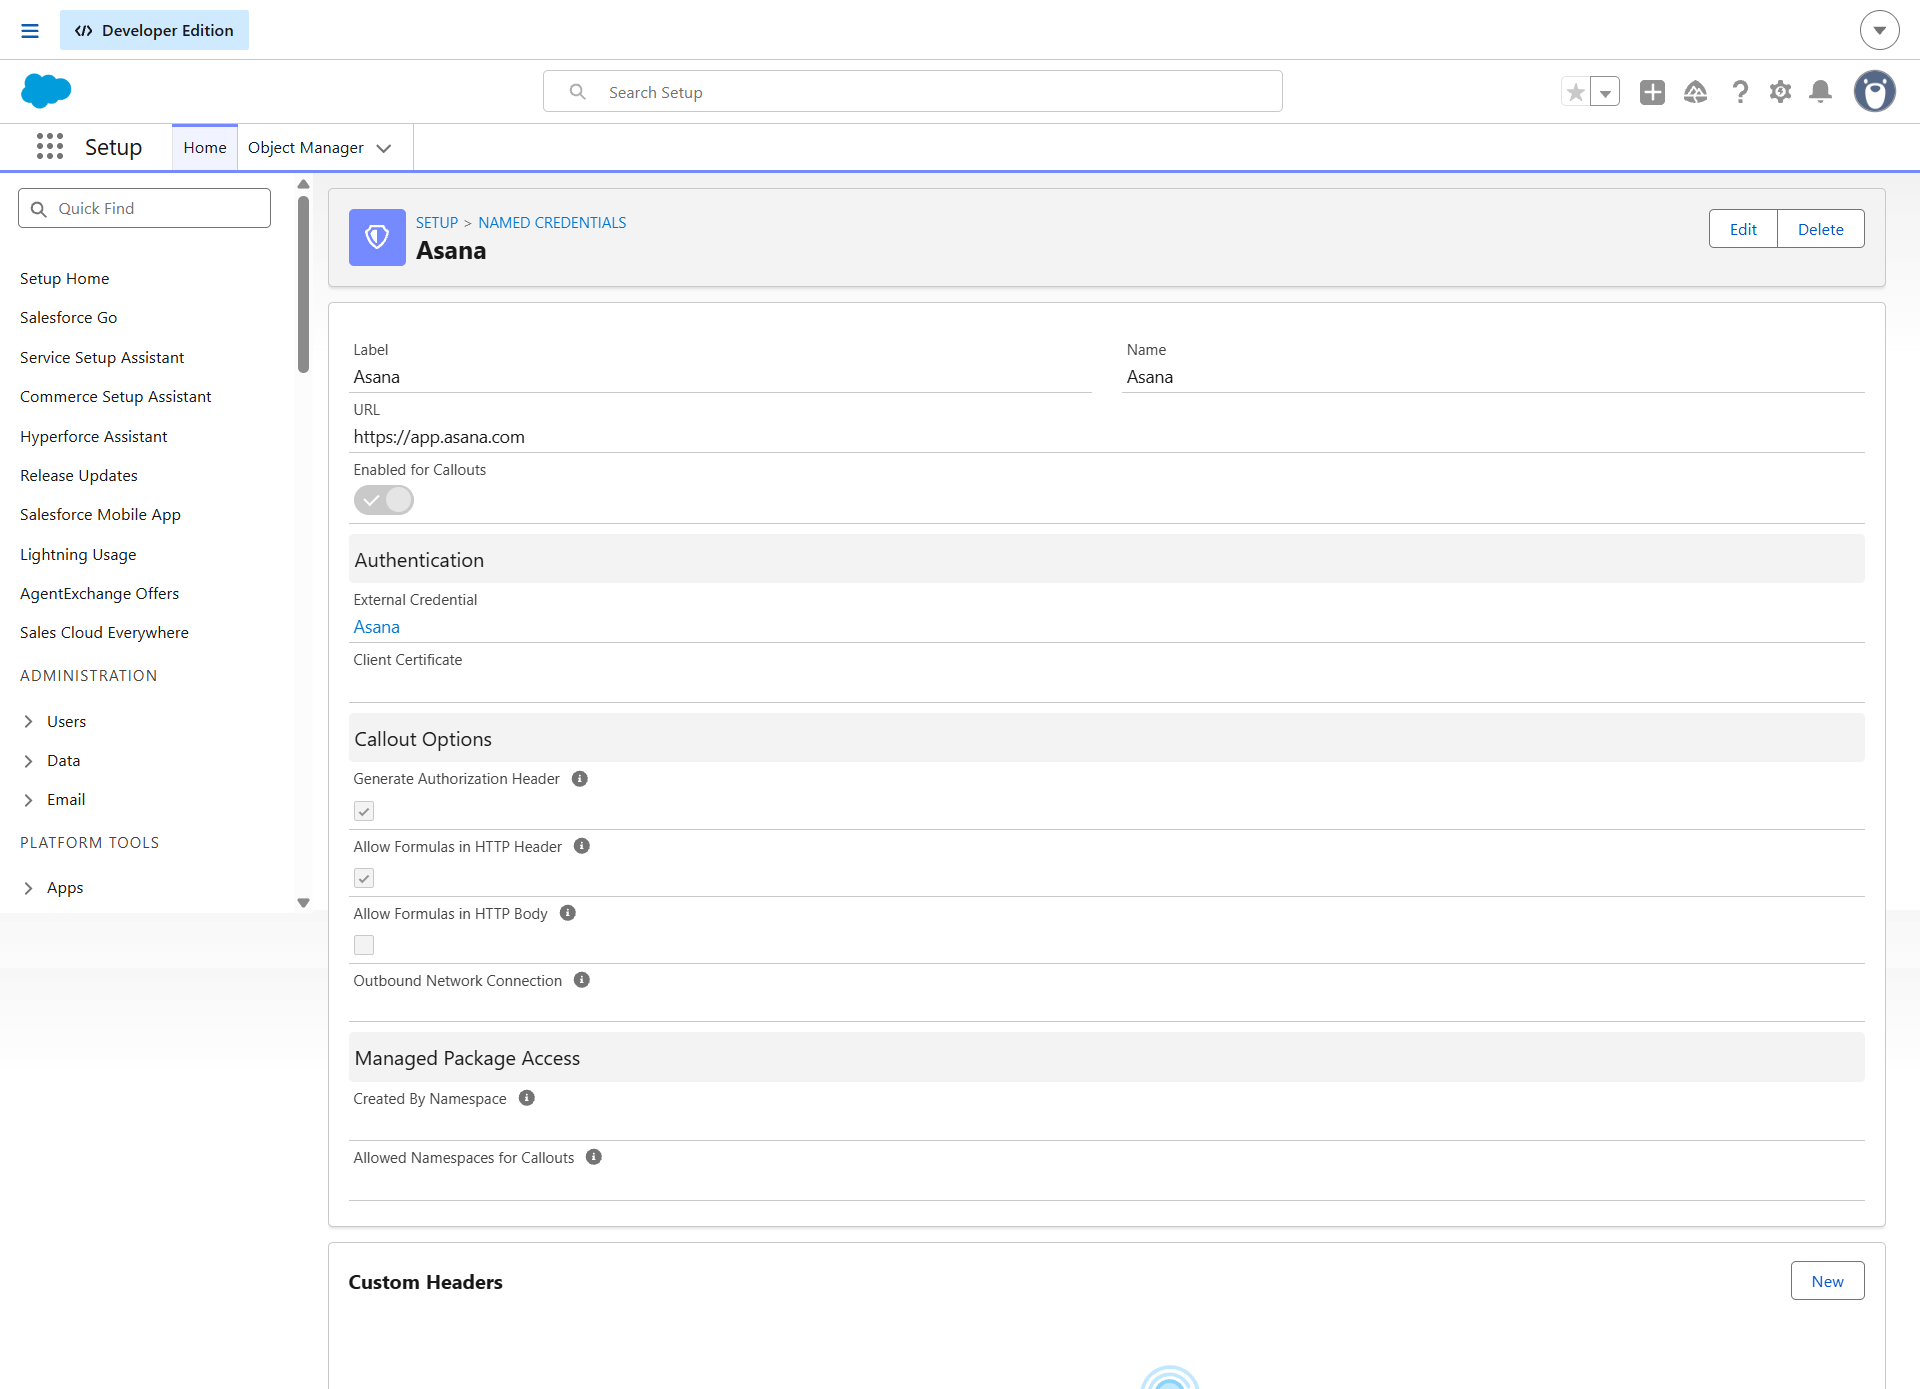
Task: Expand the Data tree node
Action: (x=28, y=761)
